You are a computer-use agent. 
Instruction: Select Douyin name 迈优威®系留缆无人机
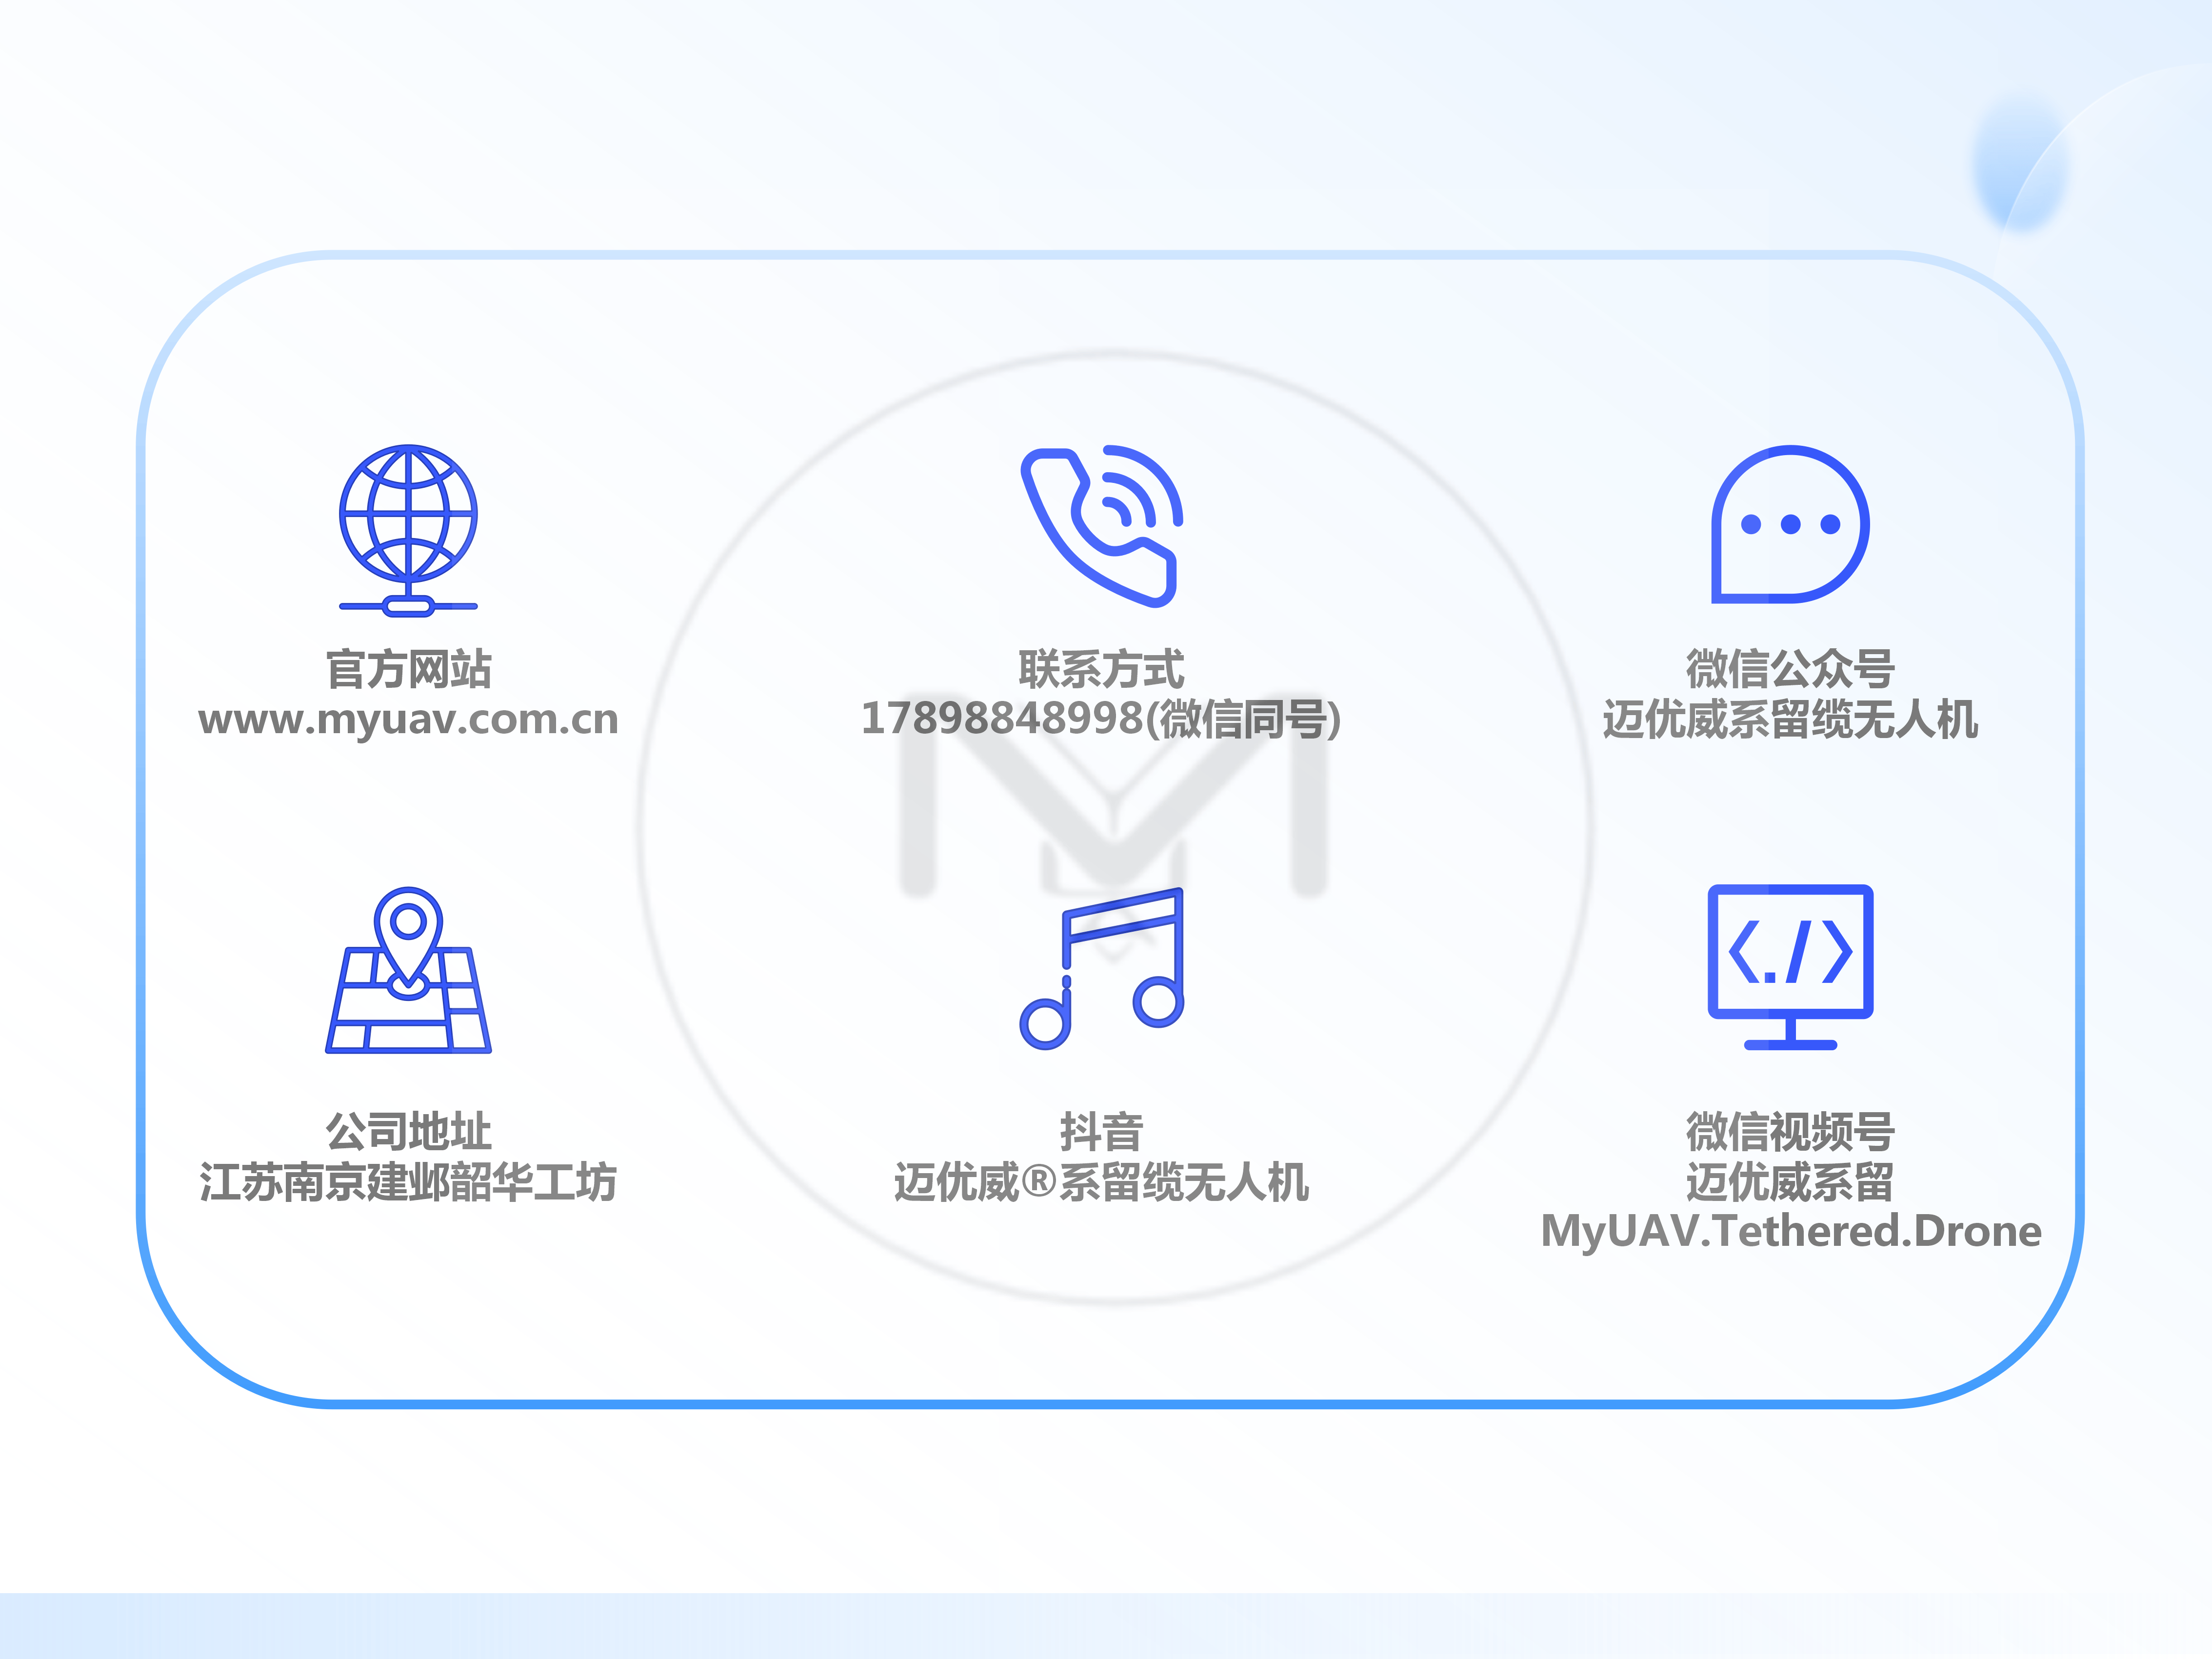click(x=1101, y=1182)
